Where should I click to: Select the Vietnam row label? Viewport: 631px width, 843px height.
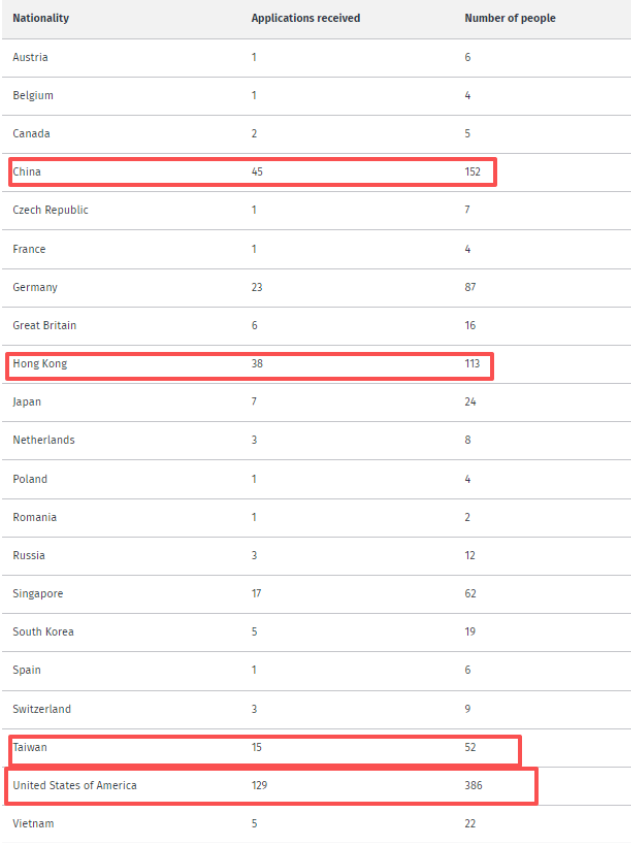pos(33,824)
